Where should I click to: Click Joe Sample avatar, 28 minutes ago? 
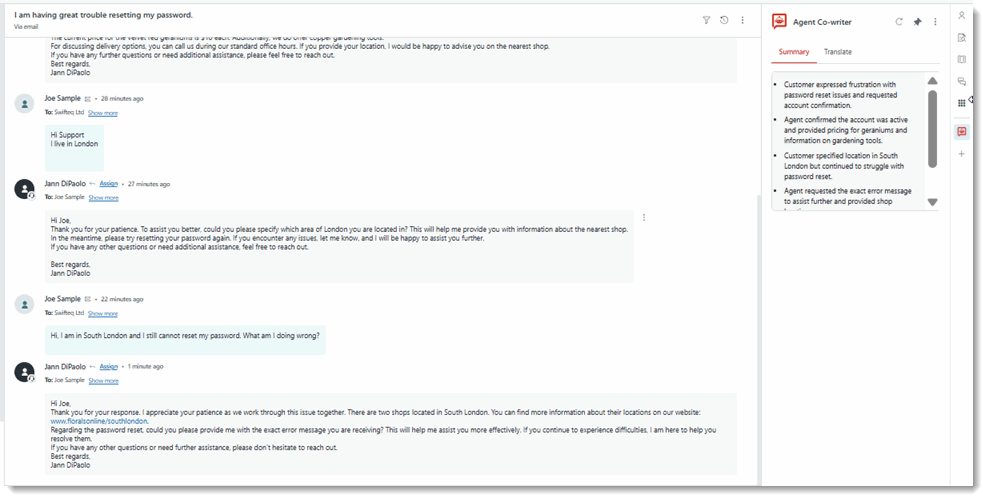pyautogui.click(x=24, y=104)
